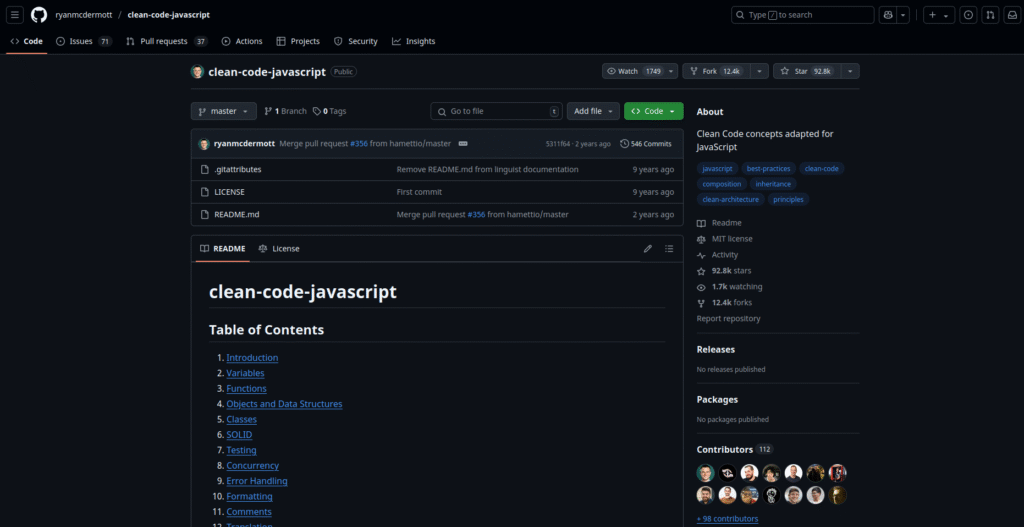Click the Fork button
This screenshot has width=1024, height=527.
click(716, 71)
